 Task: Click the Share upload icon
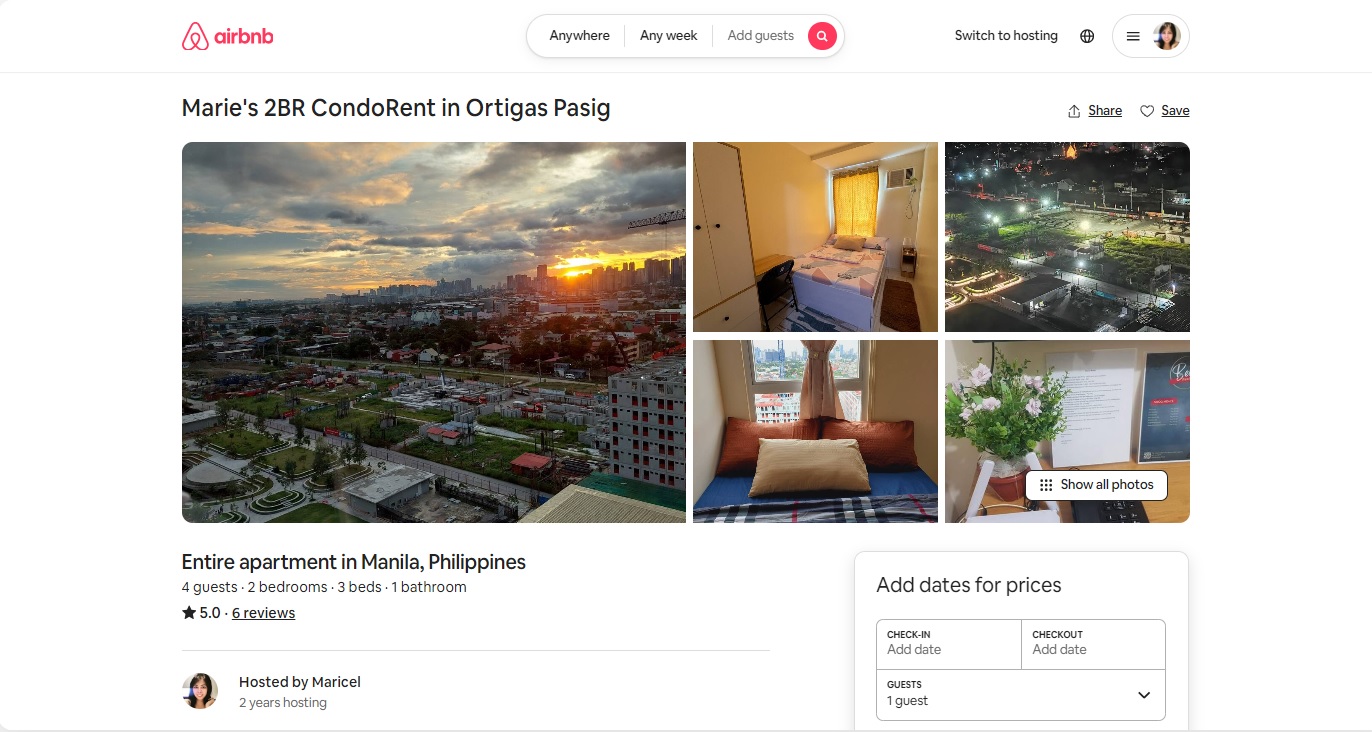click(1074, 111)
